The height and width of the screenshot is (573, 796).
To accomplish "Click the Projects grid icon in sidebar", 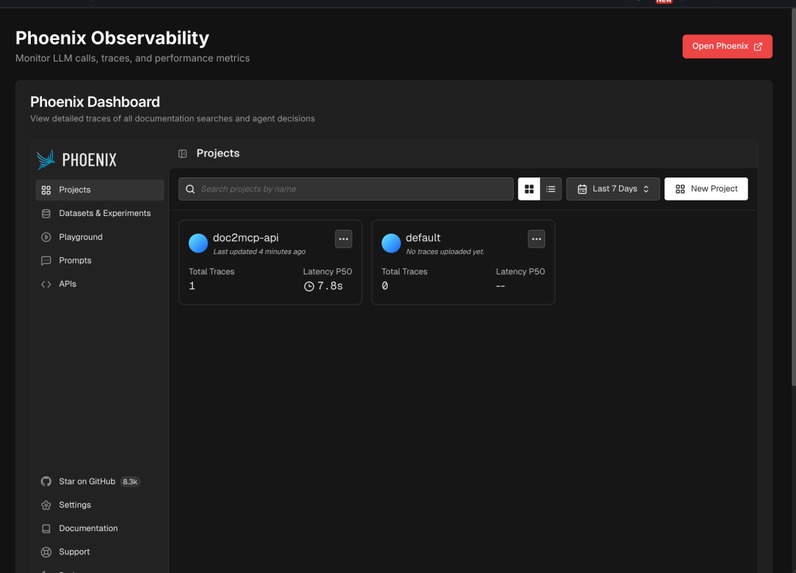I will 46,190.
